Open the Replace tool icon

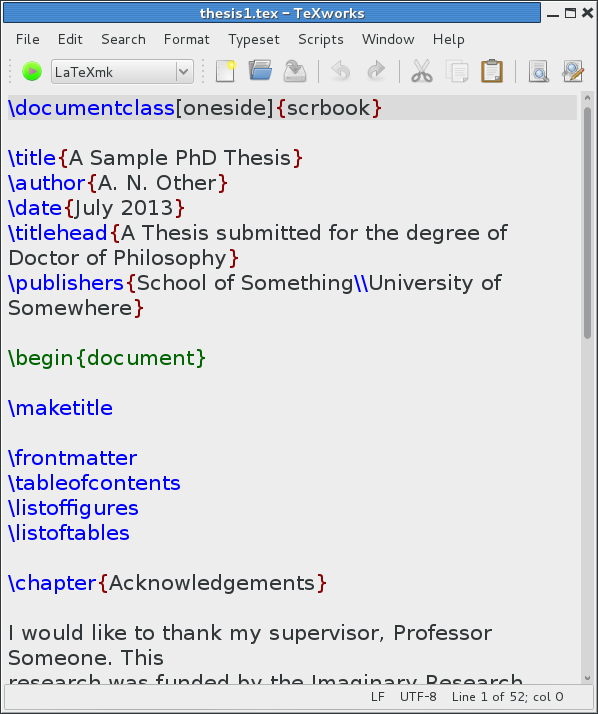(573, 71)
